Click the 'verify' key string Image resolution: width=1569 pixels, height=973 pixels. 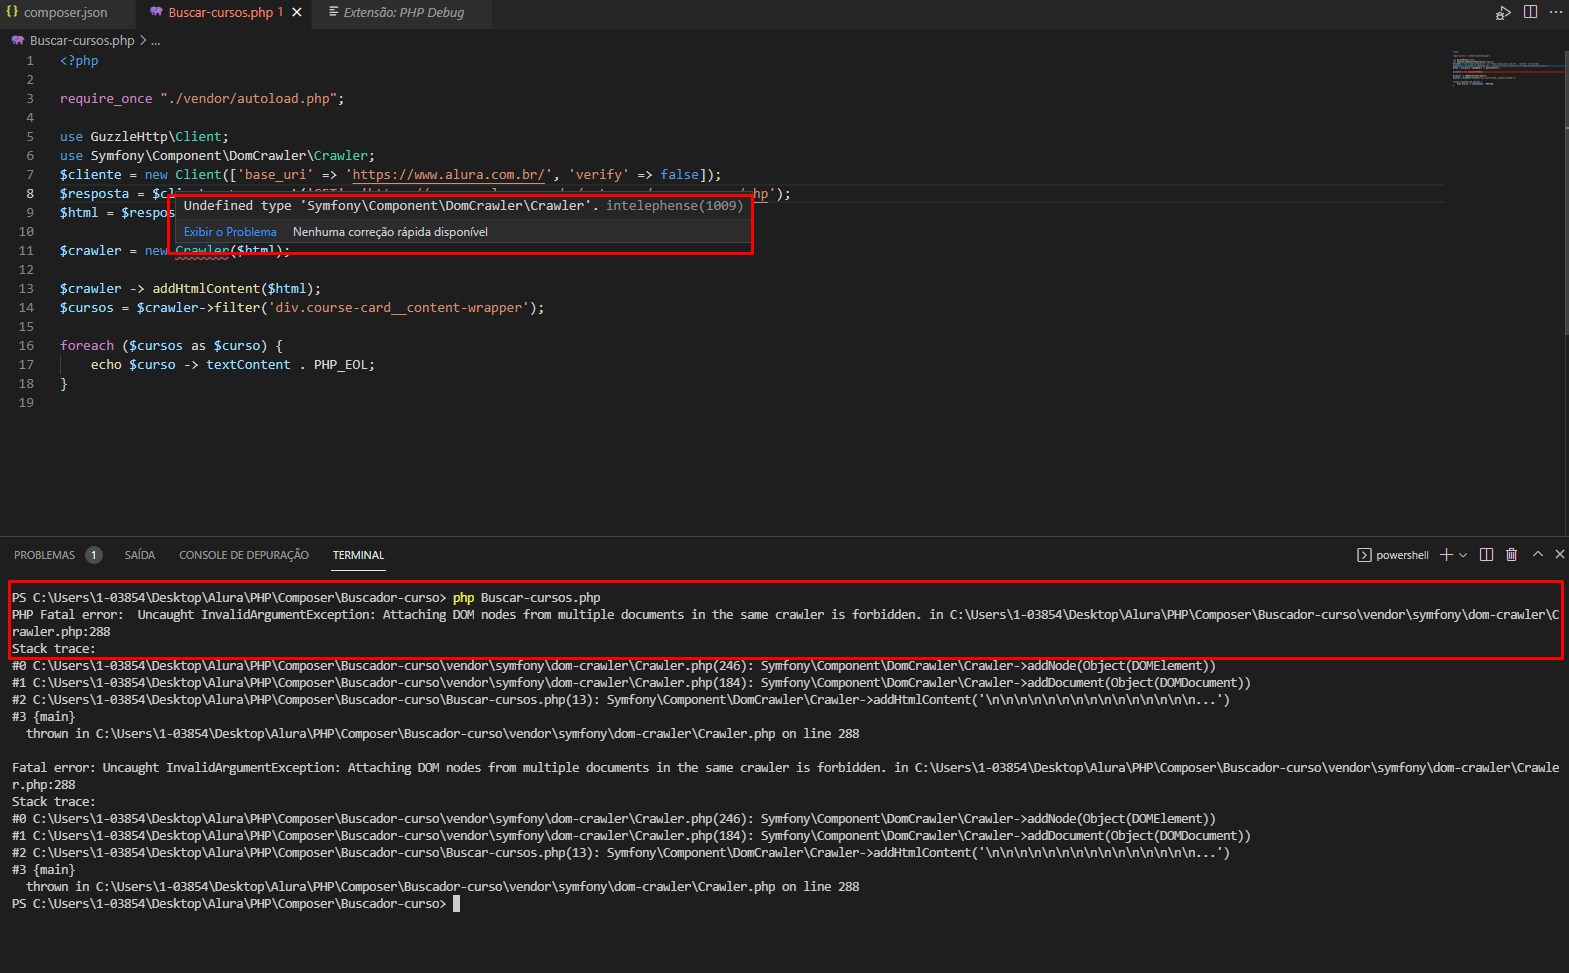tap(599, 175)
